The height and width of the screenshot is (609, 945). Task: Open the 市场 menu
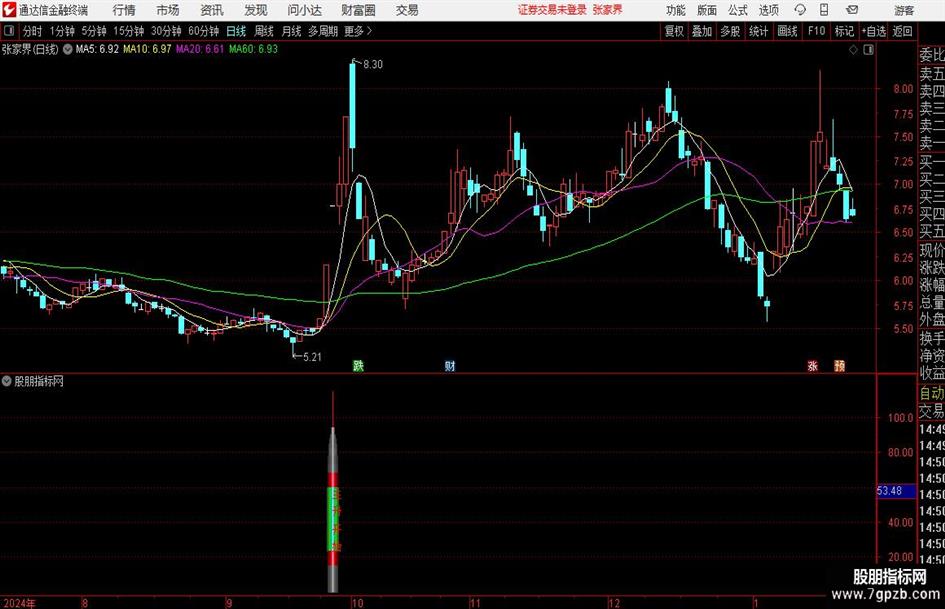(x=168, y=10)
